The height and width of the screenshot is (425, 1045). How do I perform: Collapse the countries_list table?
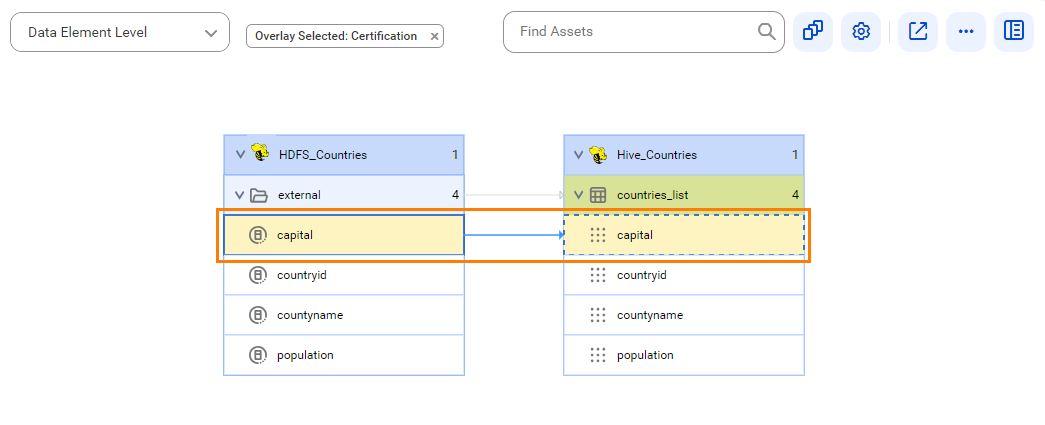(578, 195)
